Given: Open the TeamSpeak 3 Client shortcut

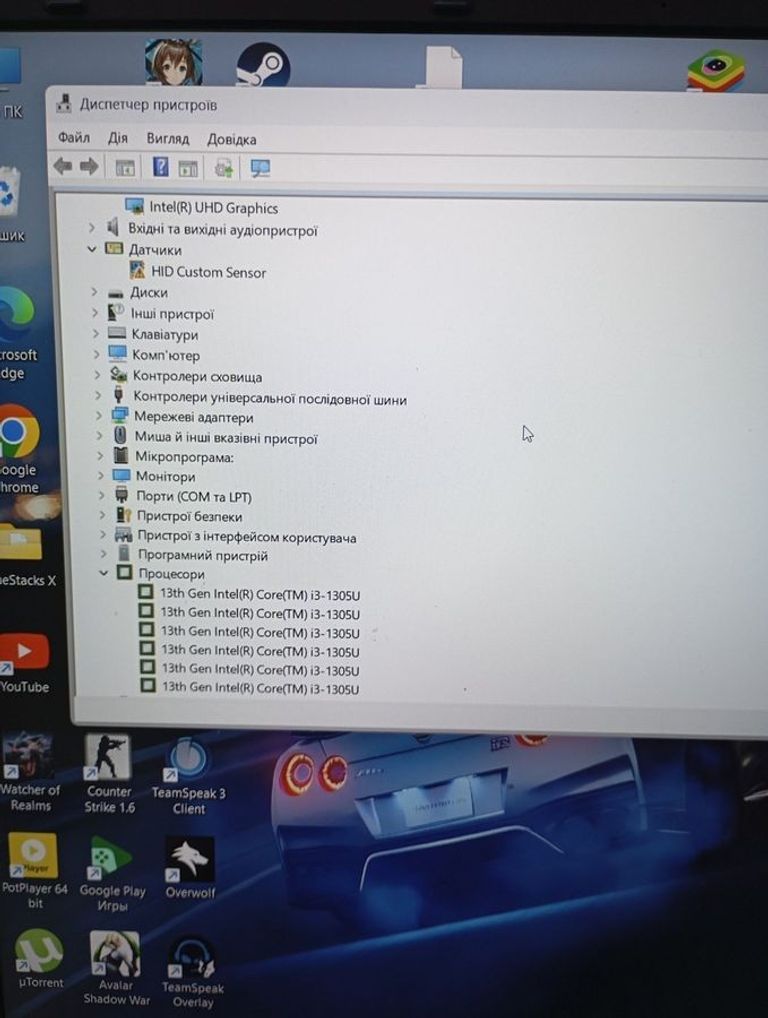Looking at the screenshot, I should click(188, 775).
